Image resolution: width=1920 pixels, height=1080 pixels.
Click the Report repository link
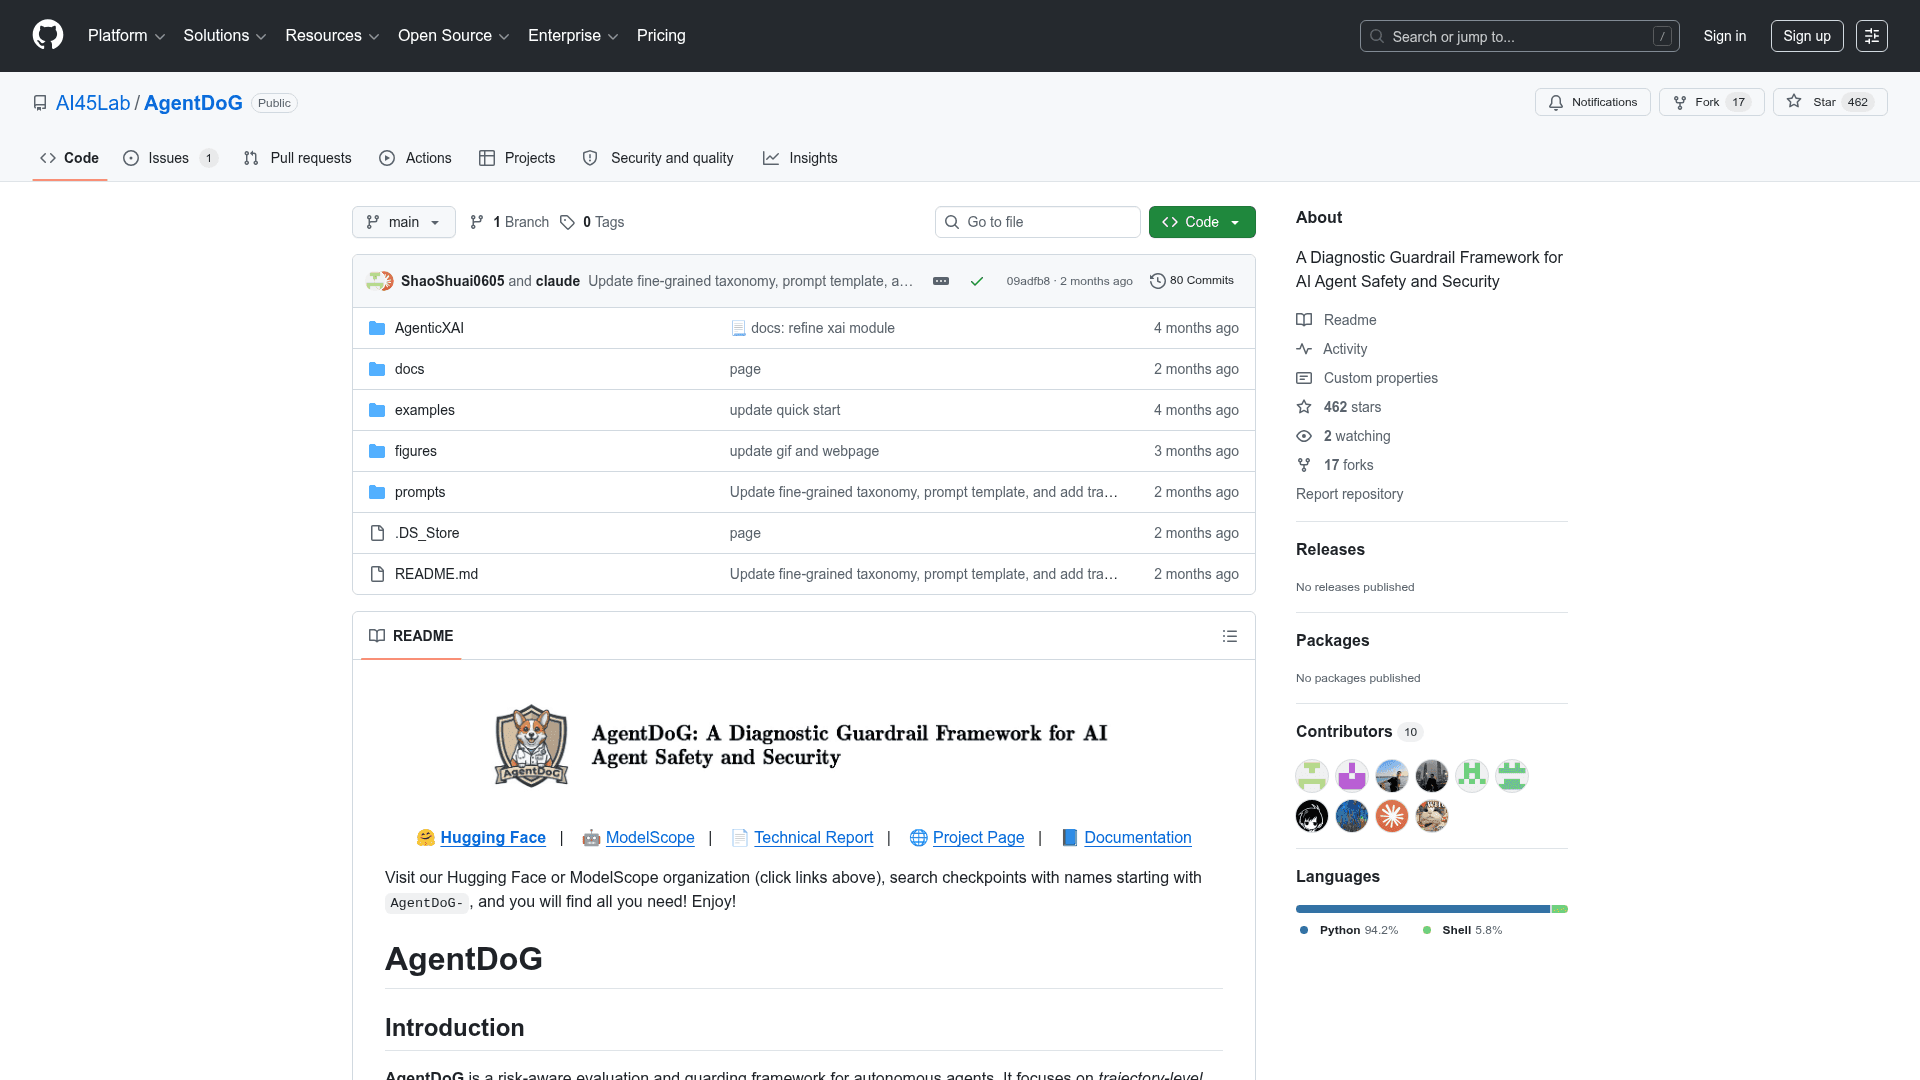click(x=1349, y=494)
